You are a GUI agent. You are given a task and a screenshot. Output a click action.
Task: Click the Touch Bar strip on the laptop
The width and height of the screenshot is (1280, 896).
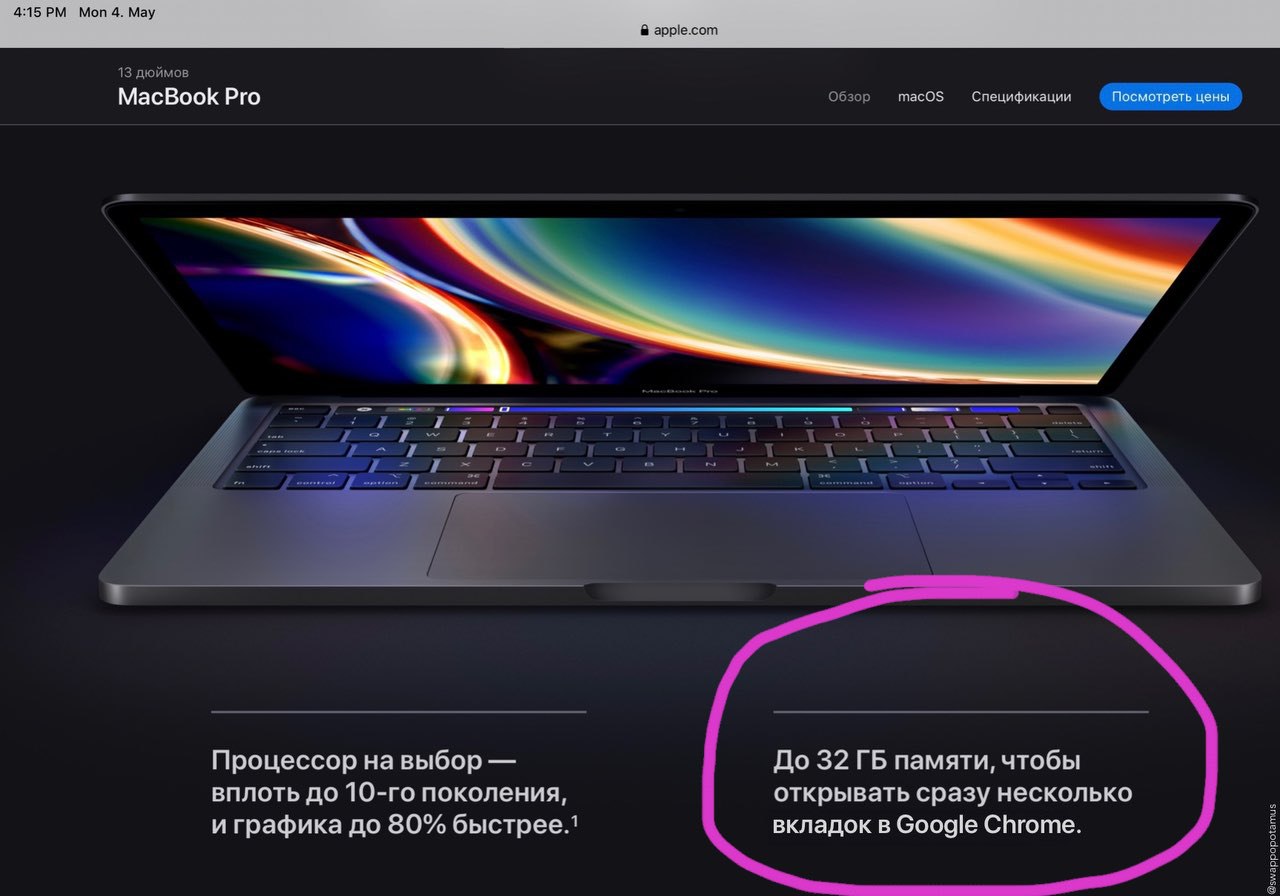point(690,409)
